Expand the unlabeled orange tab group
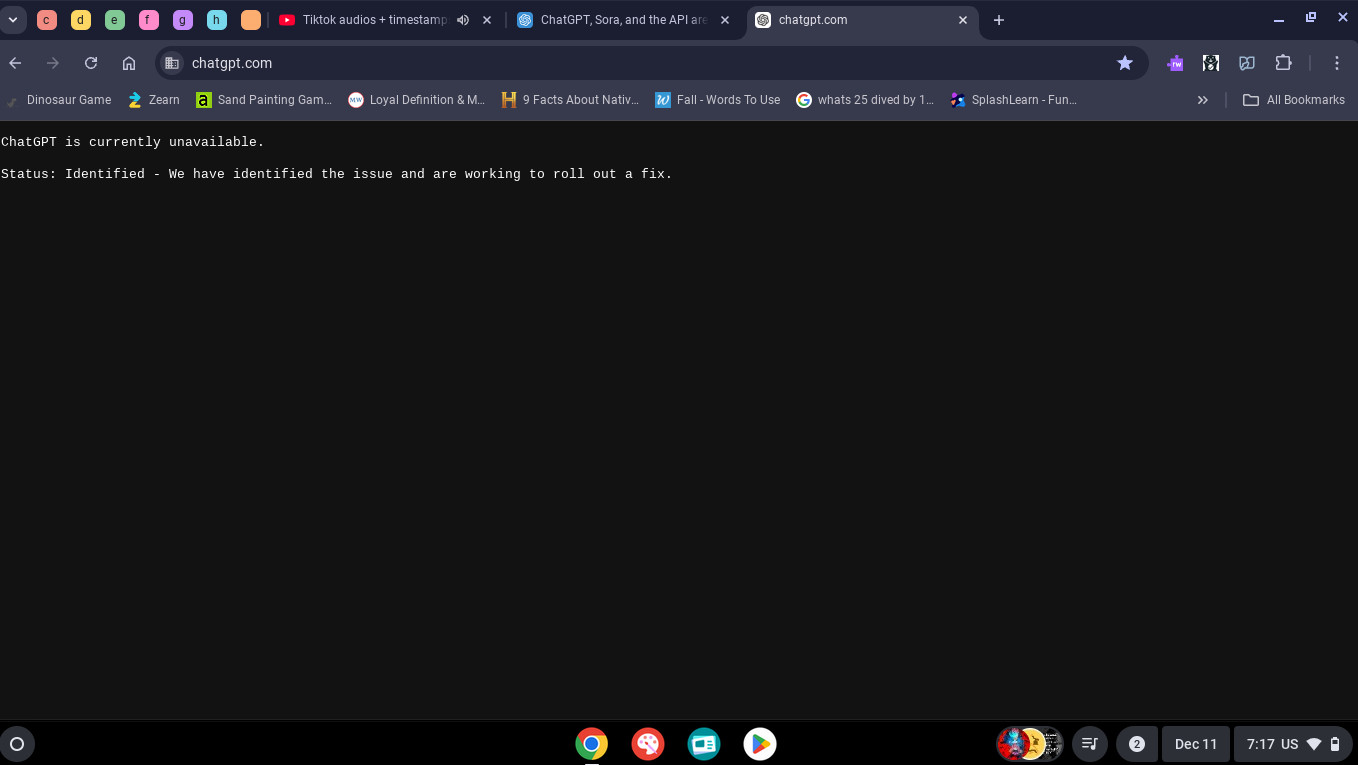Screen dimensions: 1358x765 pos(251,20)
